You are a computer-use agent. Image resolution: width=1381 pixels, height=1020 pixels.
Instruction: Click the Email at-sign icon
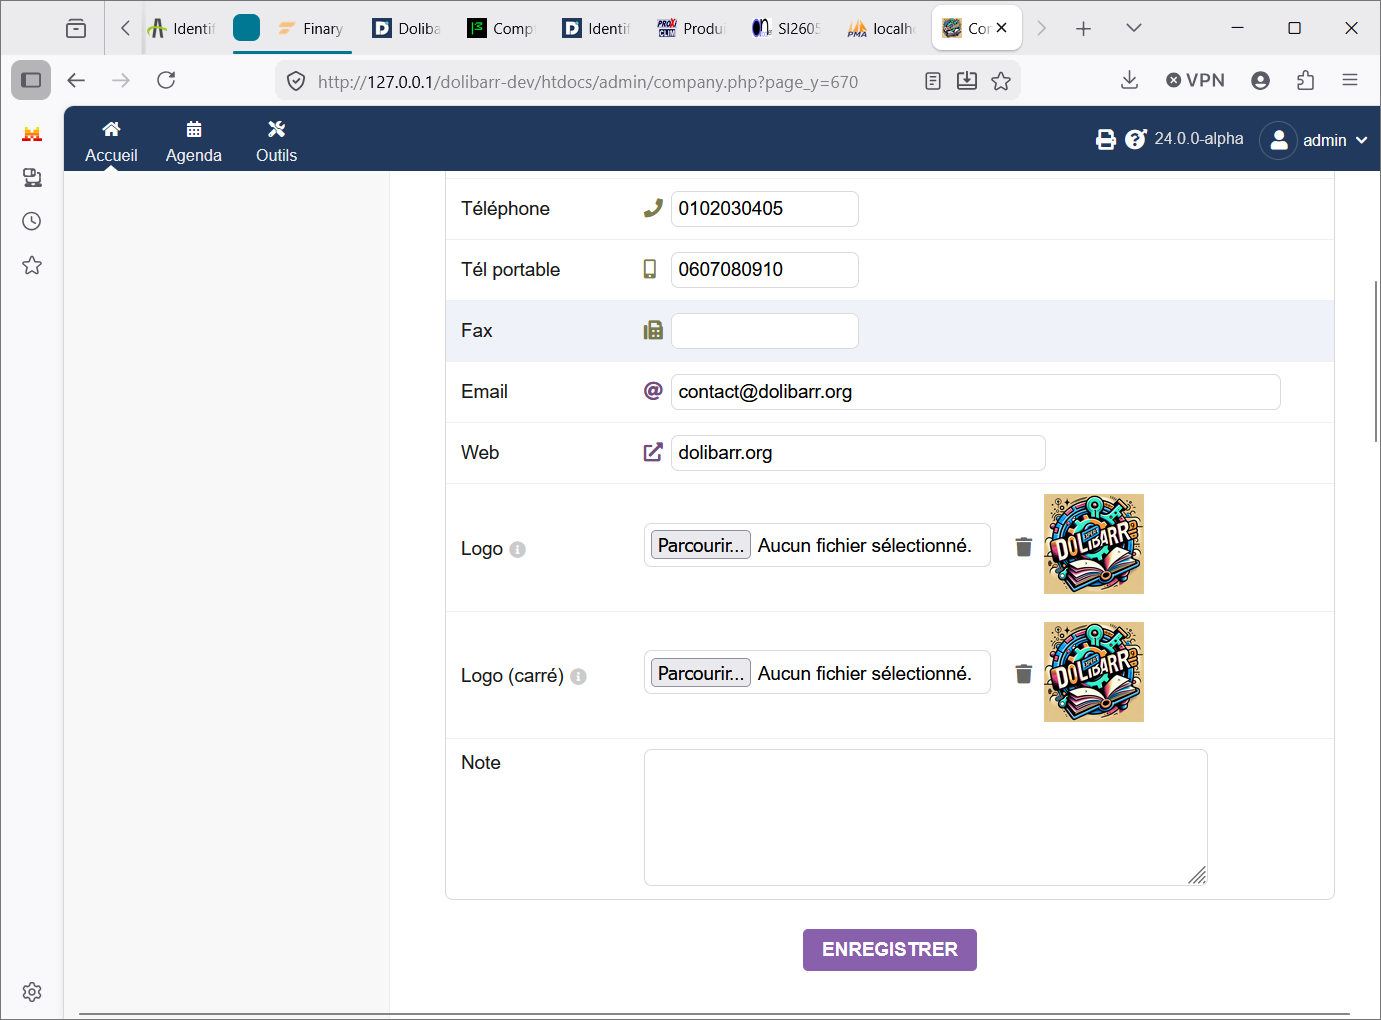click(653, 391)
